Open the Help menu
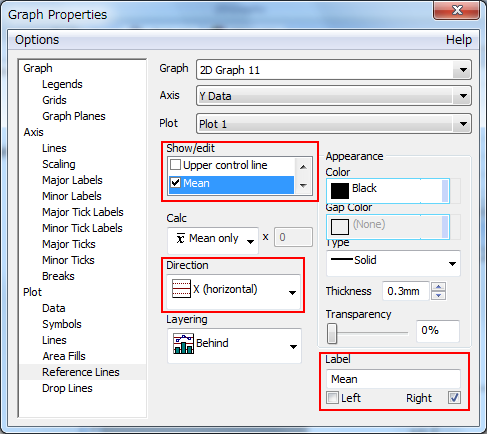Image resolution: width=487 pixels, height=434 pixels. click(459, 40)
